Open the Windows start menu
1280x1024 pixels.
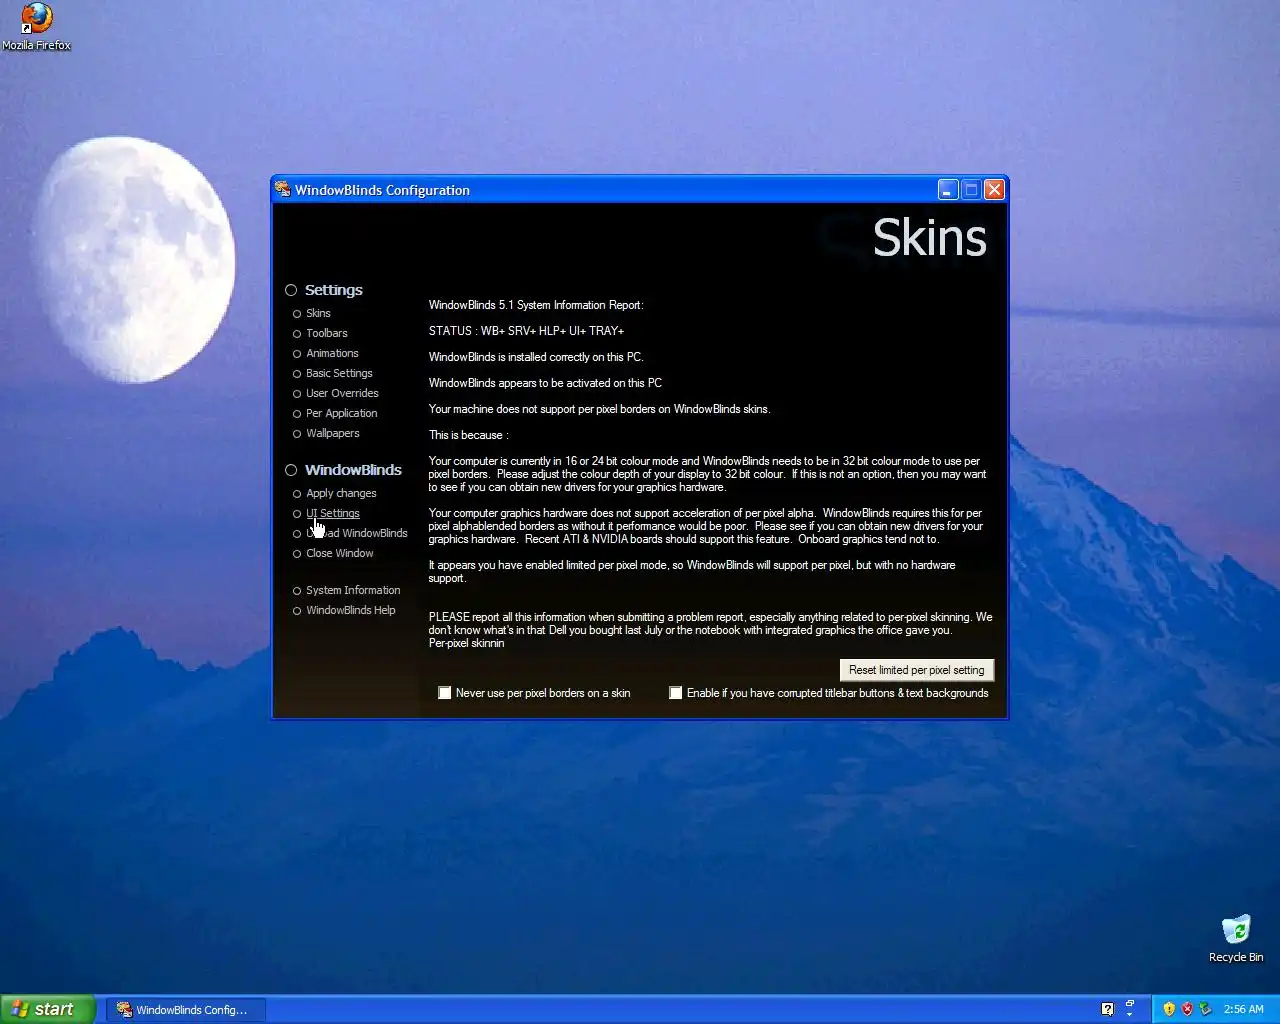point(47,1009)
